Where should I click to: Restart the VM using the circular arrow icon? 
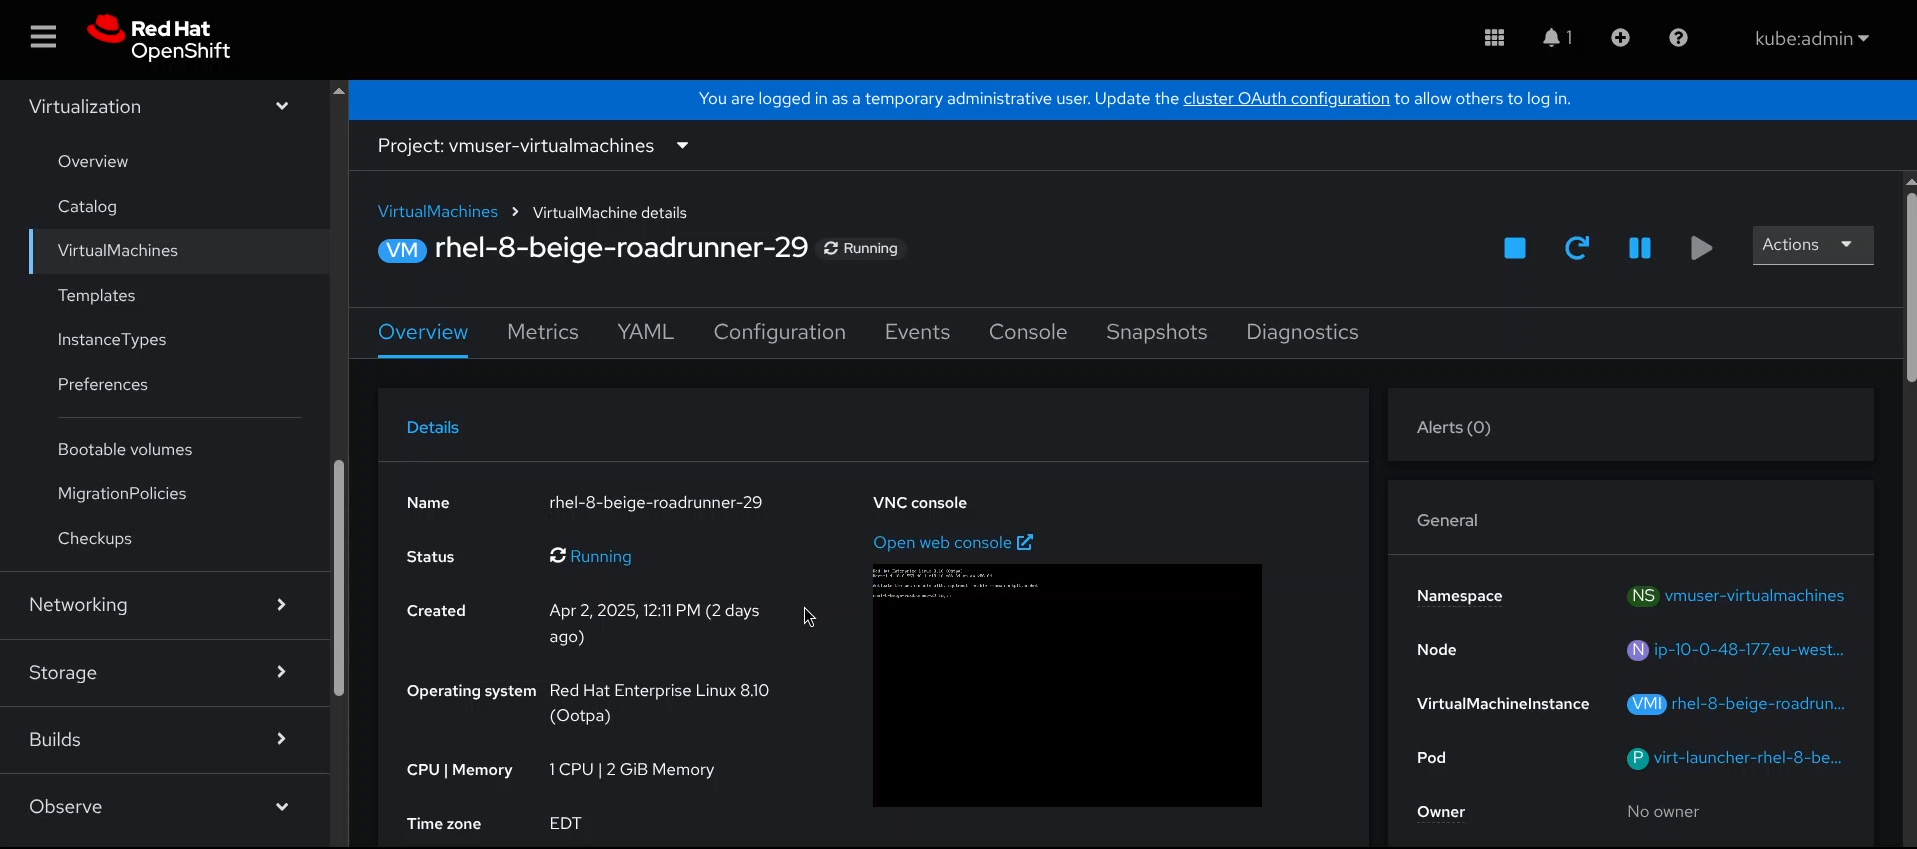pos(1577,248)
